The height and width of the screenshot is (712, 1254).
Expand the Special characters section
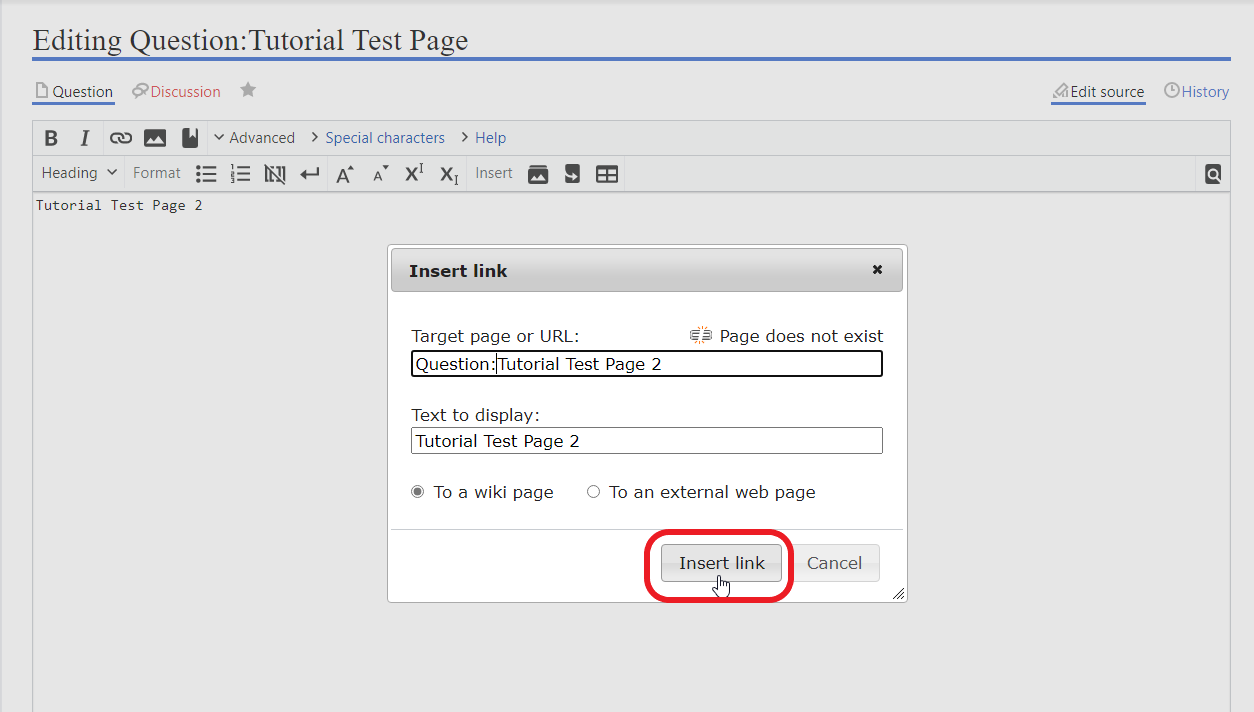377,138
